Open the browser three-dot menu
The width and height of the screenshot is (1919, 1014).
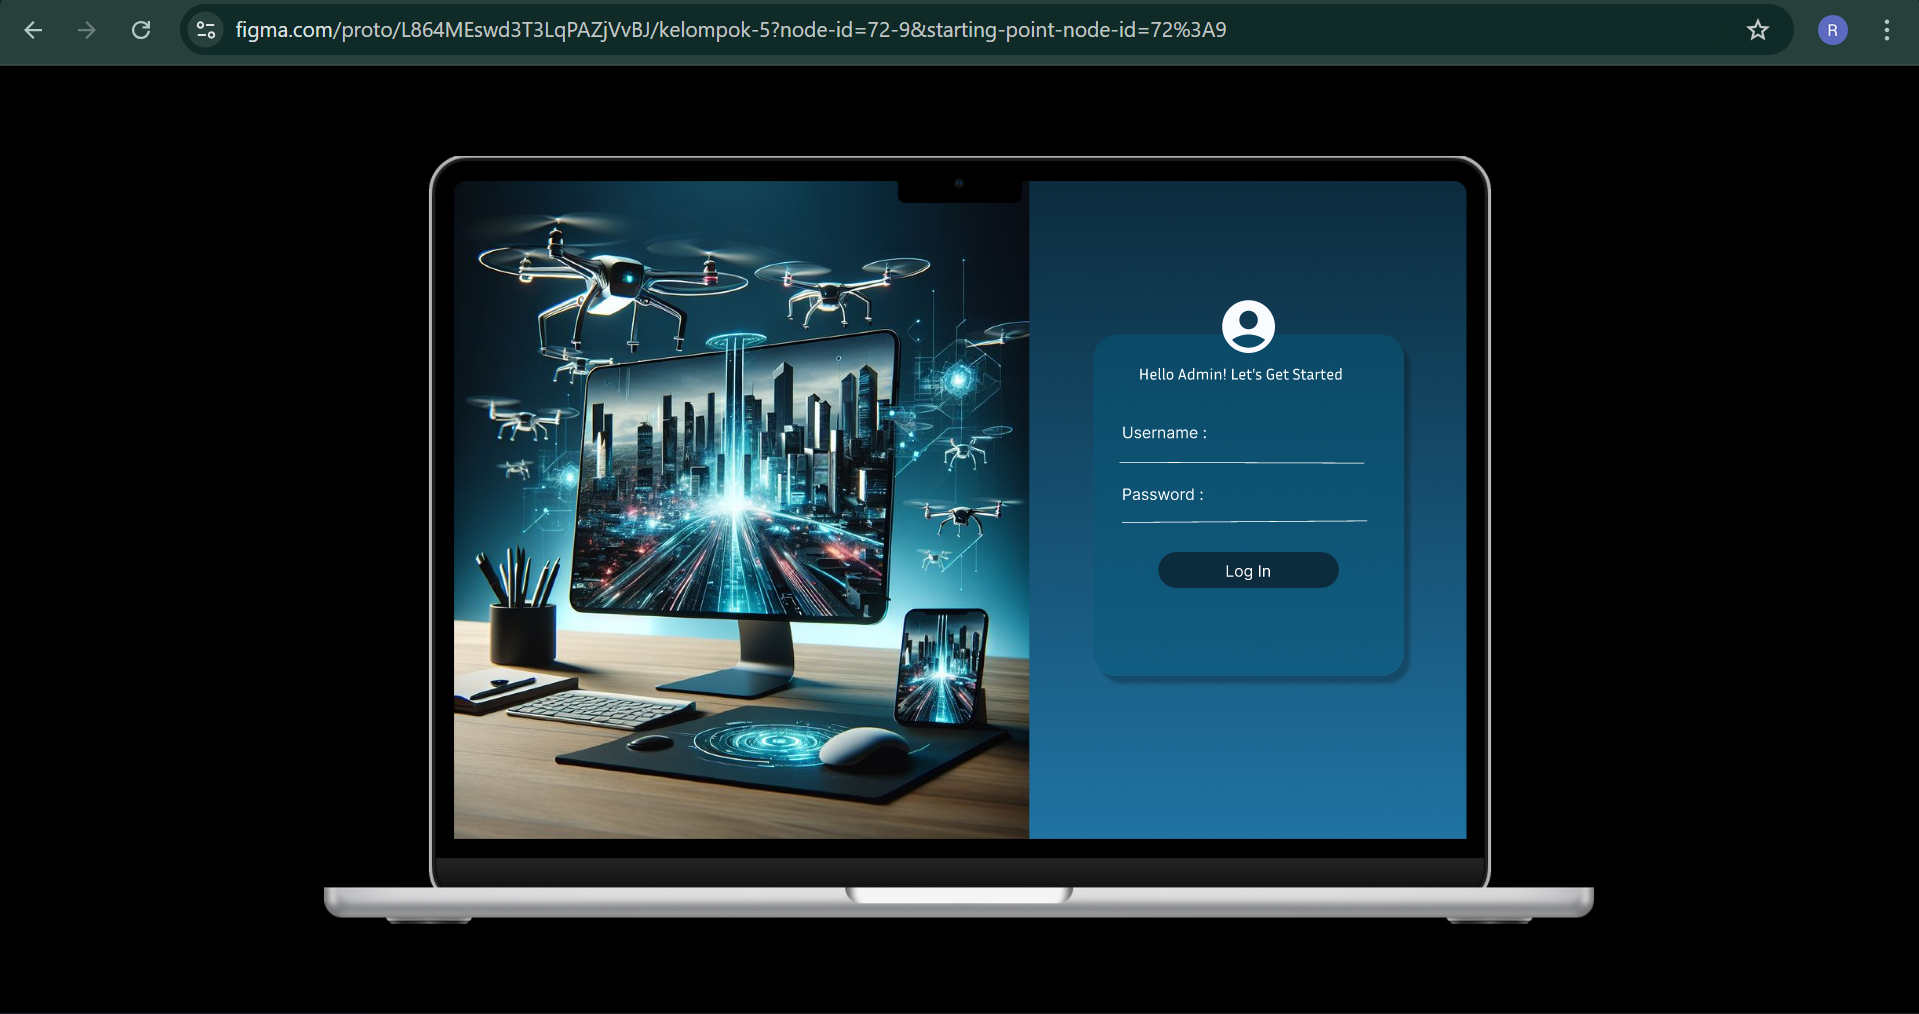(x=1886, y=30)
